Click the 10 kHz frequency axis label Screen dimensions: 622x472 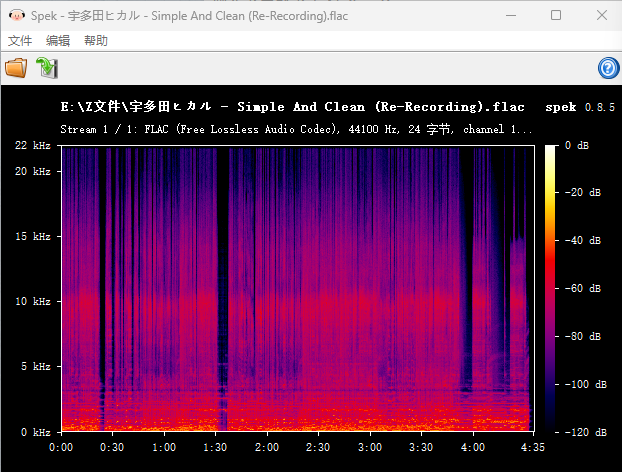33,301
